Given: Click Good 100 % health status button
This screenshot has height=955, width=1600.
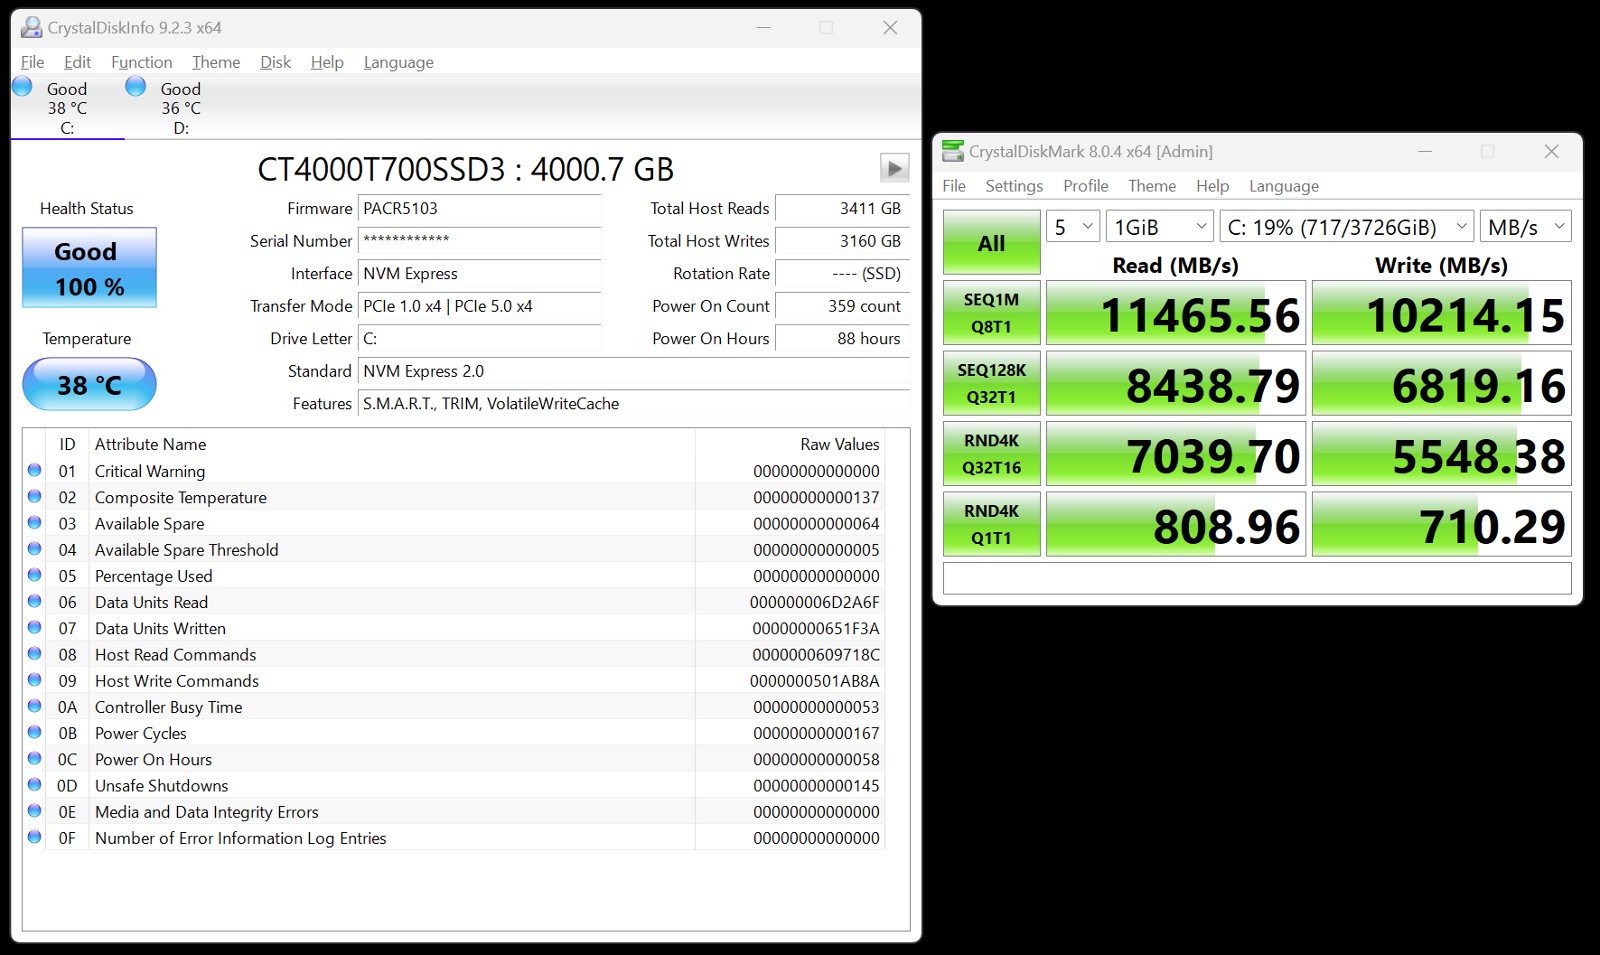Looking at the screenshot, I should tap(89, 268).
